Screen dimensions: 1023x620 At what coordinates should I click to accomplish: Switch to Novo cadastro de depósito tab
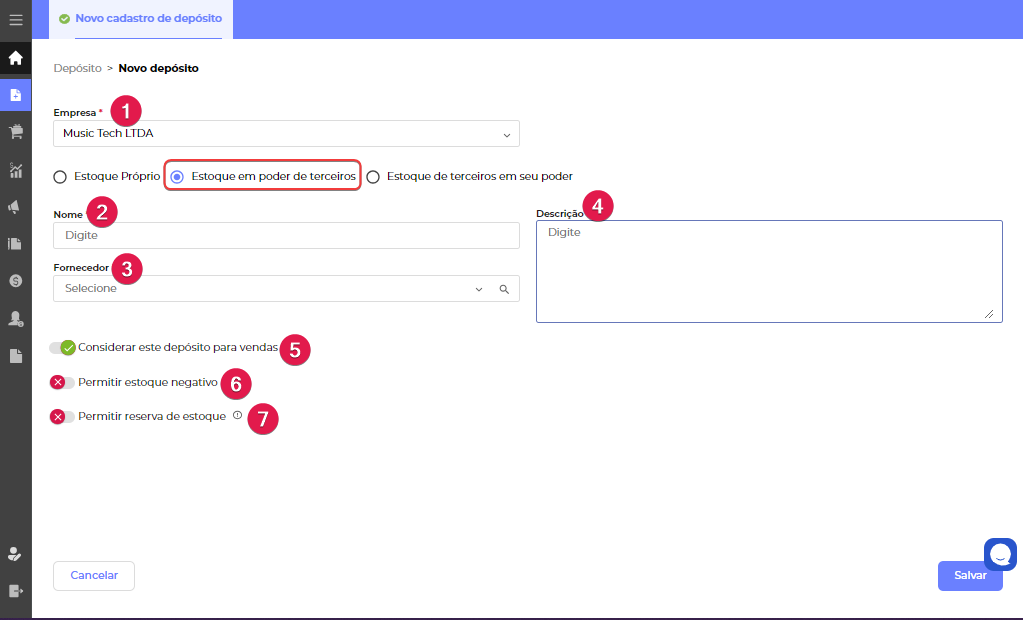[140, 19]
